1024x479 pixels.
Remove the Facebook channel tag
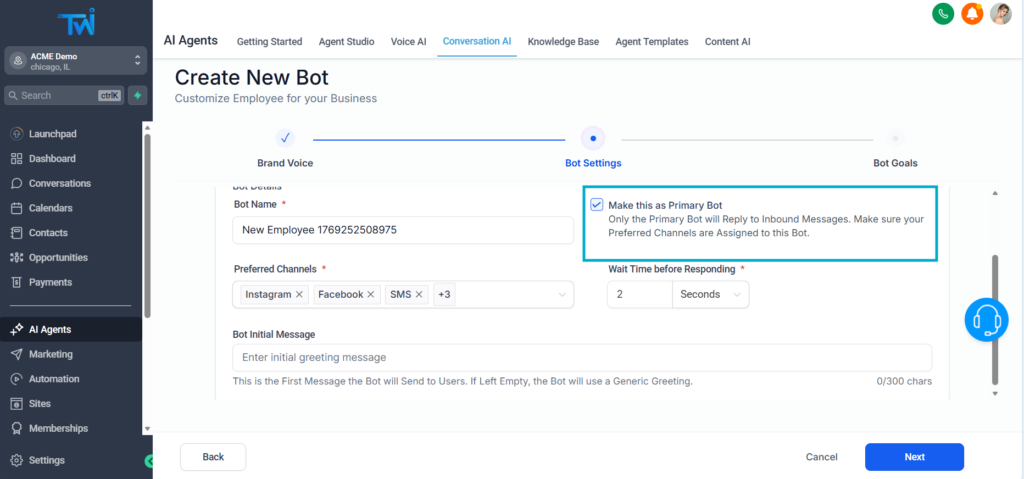coord(371,295)
